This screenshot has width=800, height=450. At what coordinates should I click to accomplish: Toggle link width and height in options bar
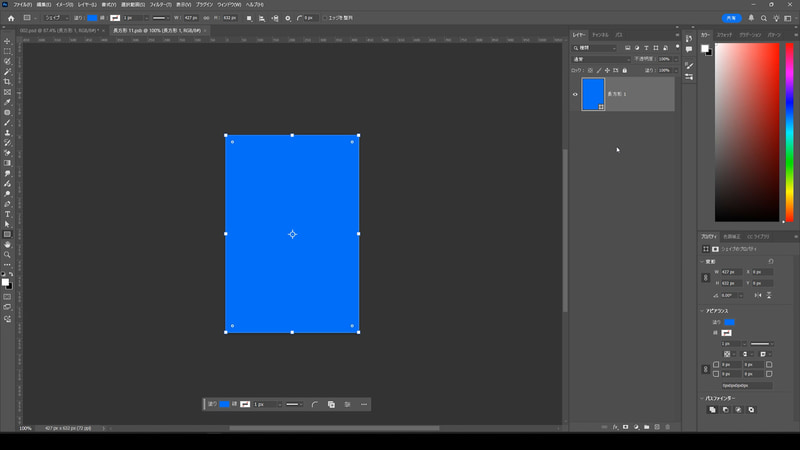tap(207, 18)
